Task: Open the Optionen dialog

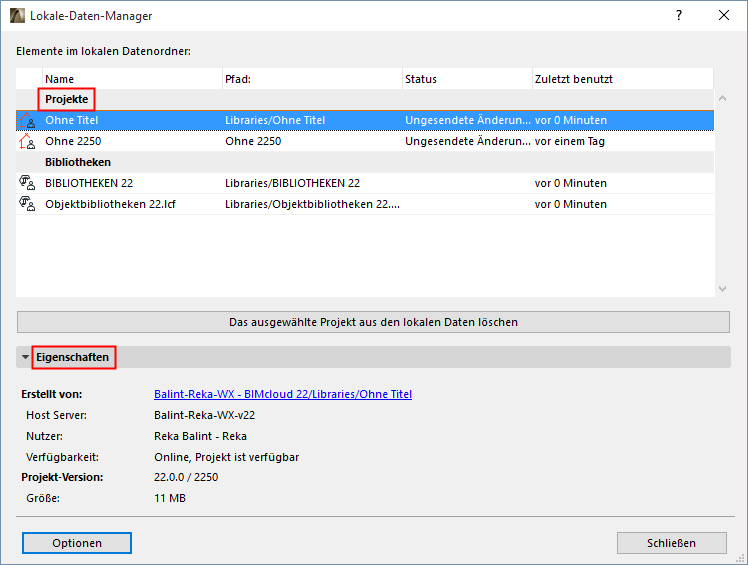Action: 77,543
